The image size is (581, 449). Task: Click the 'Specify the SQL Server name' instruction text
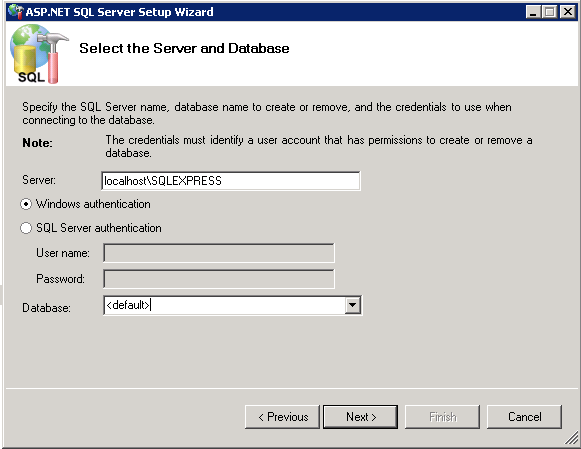coord(267,113)
